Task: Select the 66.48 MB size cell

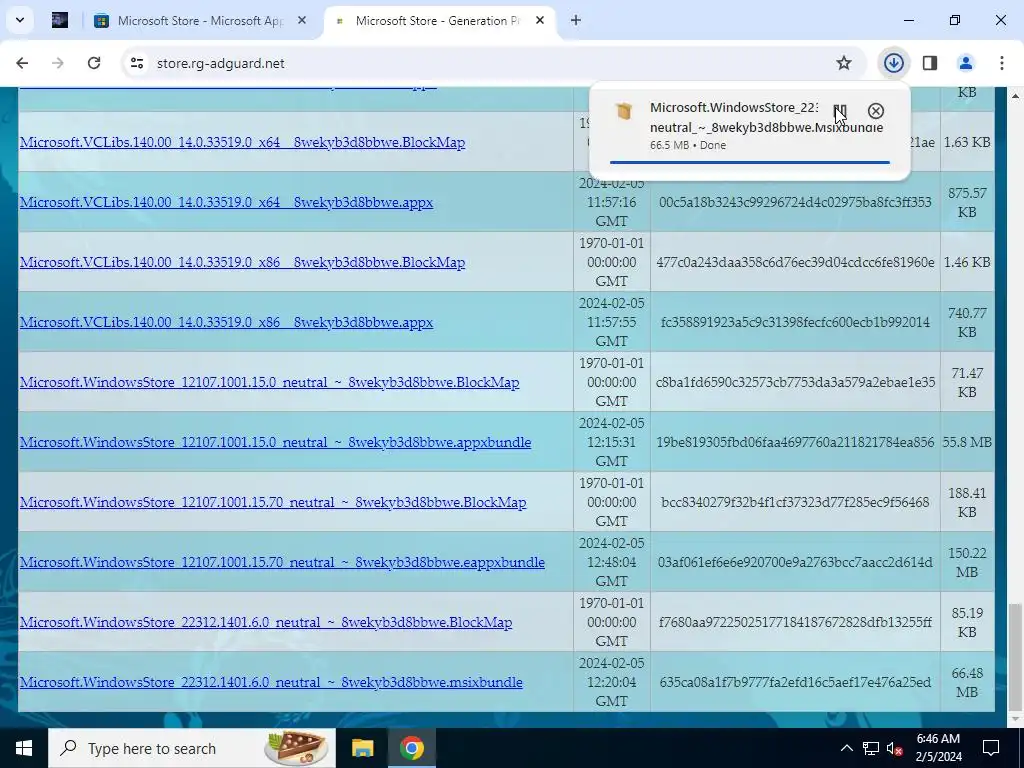Action: [x=967, y=682]
